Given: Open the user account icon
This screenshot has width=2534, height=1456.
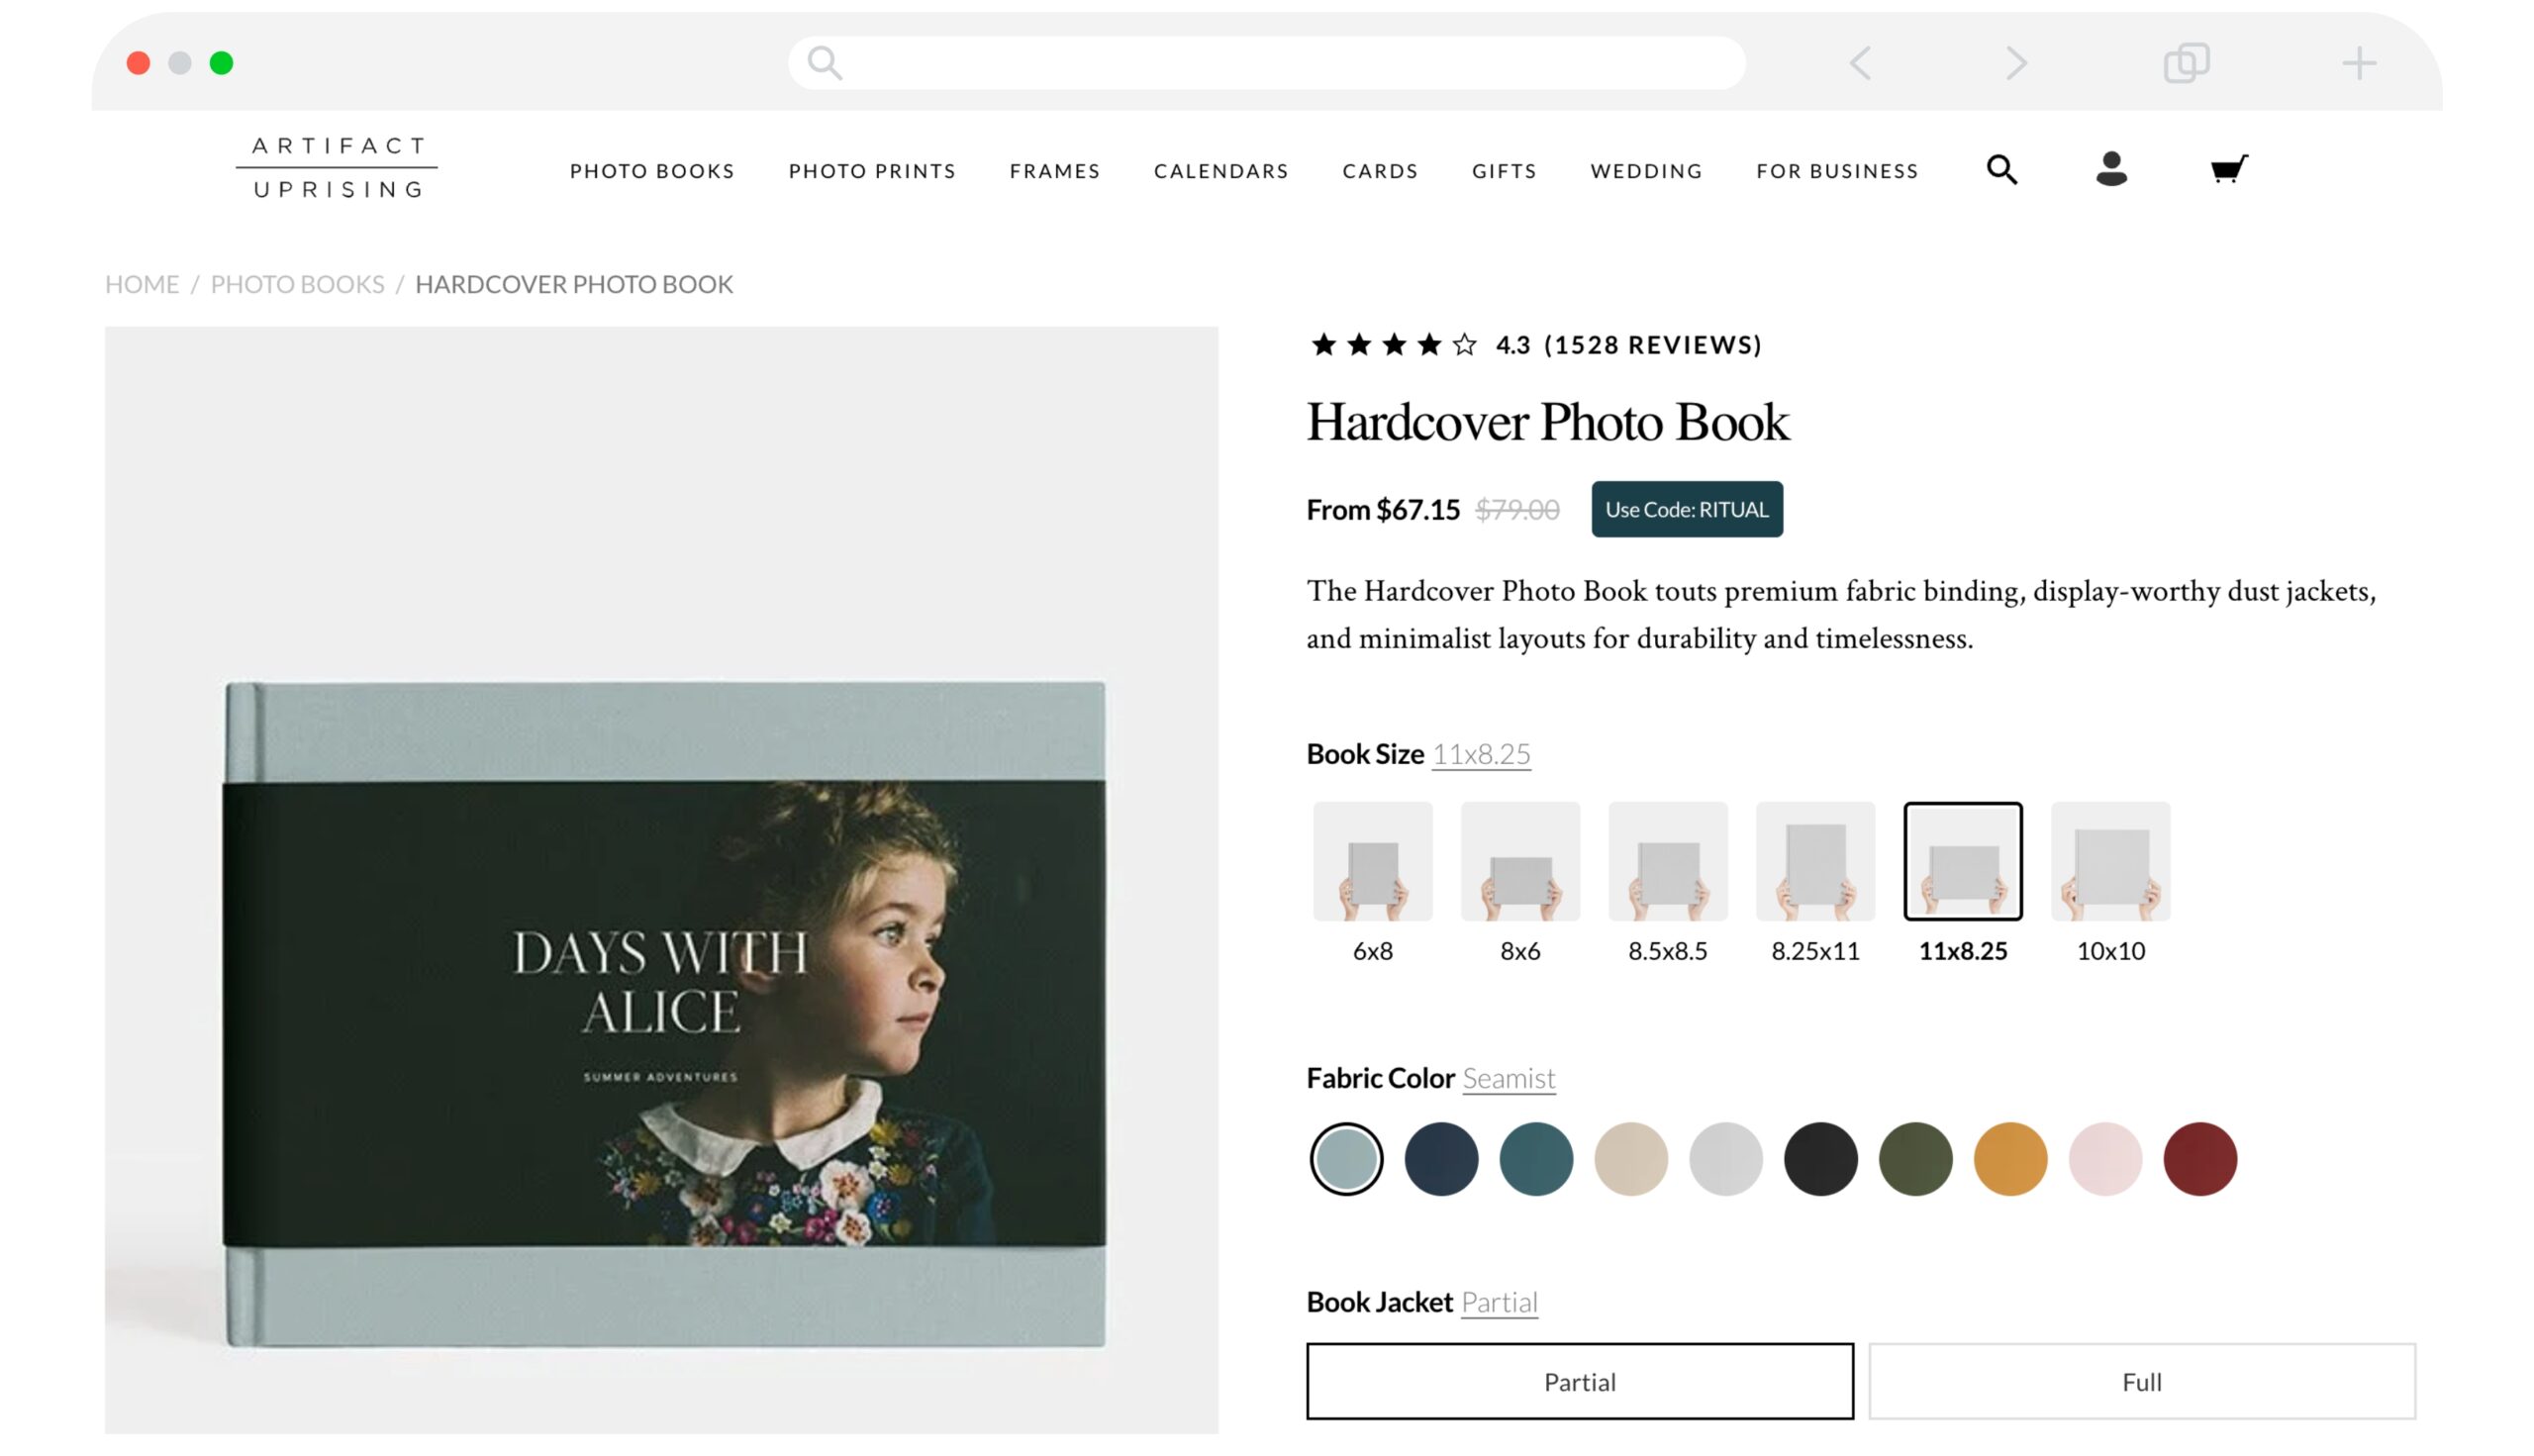Looking at the screenshot, I should click(2111, 169).
